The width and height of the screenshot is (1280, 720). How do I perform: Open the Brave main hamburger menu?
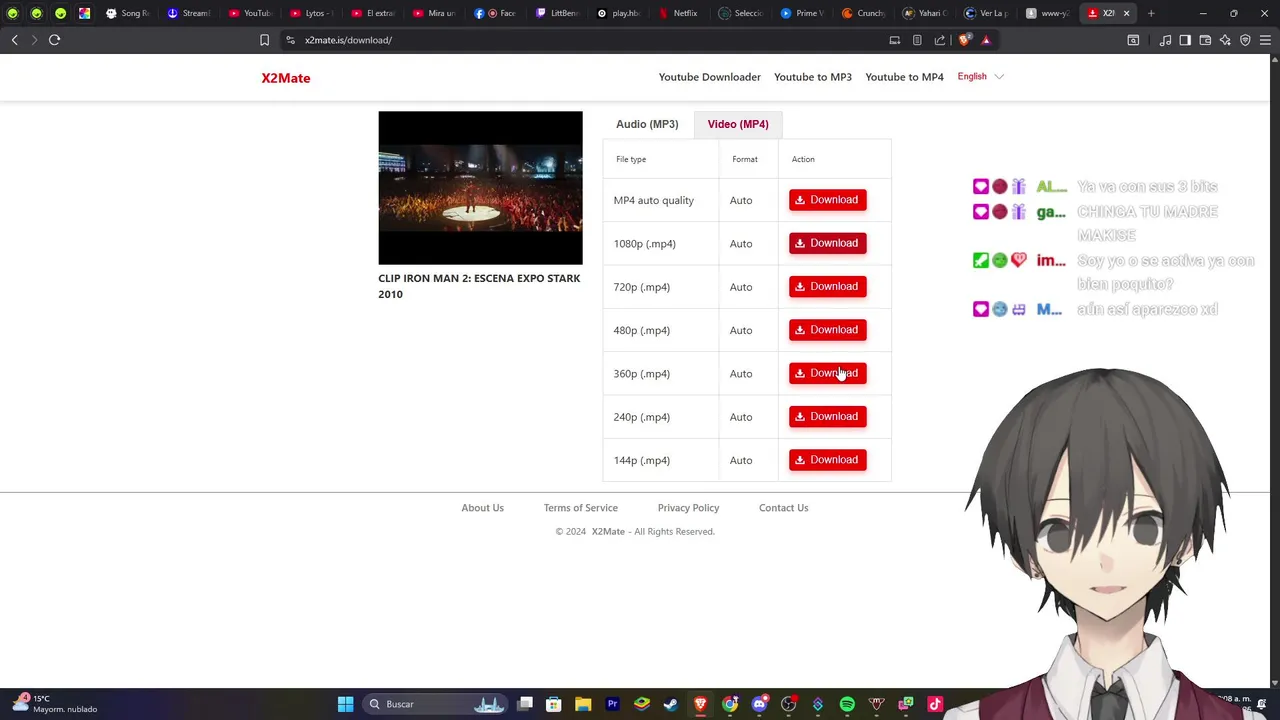point(1266,40)
